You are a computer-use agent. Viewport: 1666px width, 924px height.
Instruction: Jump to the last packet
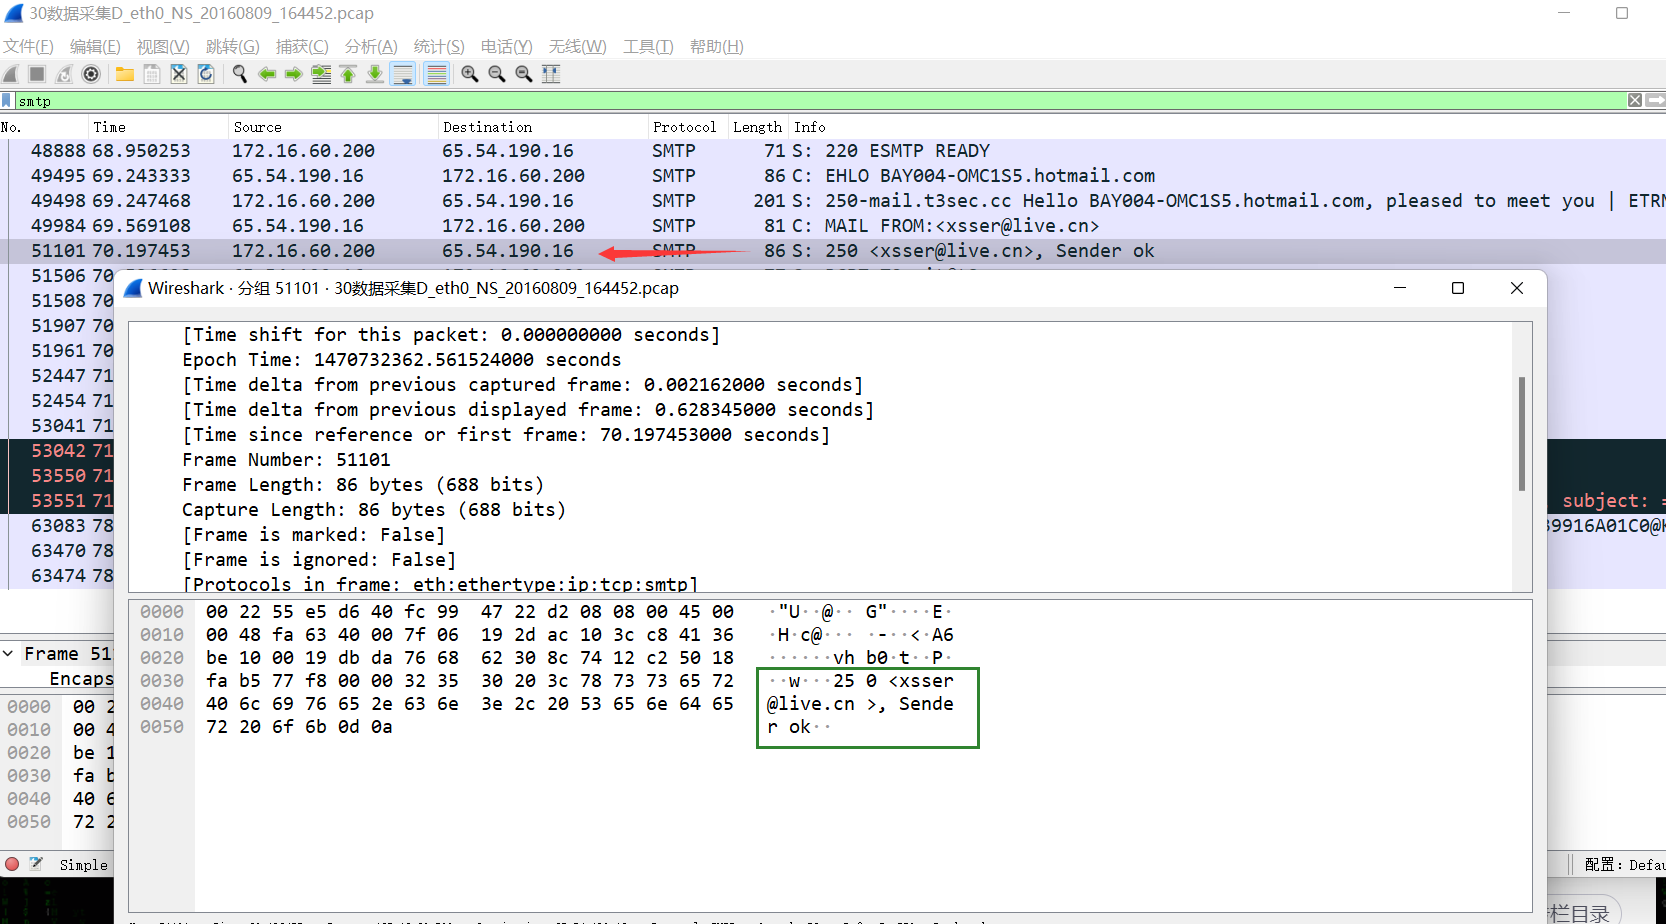pos(375,74)
